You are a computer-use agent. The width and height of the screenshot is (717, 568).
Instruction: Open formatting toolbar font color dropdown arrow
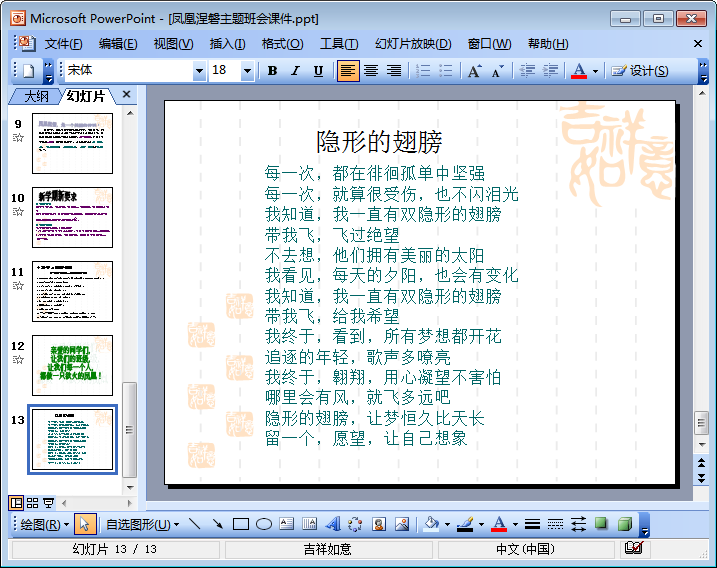595,71
